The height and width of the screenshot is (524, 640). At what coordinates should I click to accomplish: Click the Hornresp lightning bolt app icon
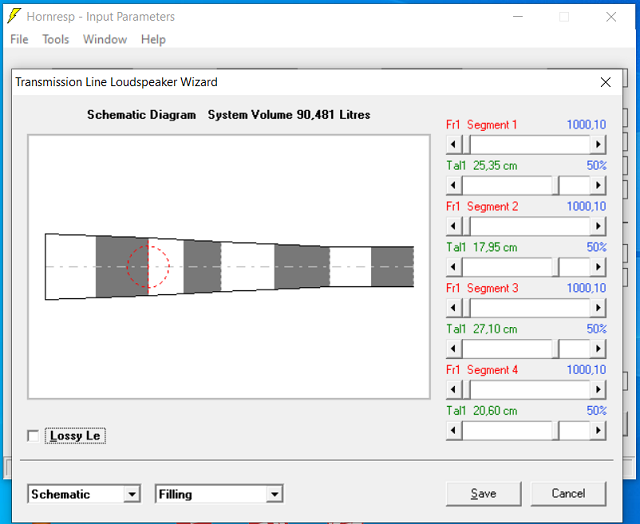pyautogui.click(x=14, y=16)
